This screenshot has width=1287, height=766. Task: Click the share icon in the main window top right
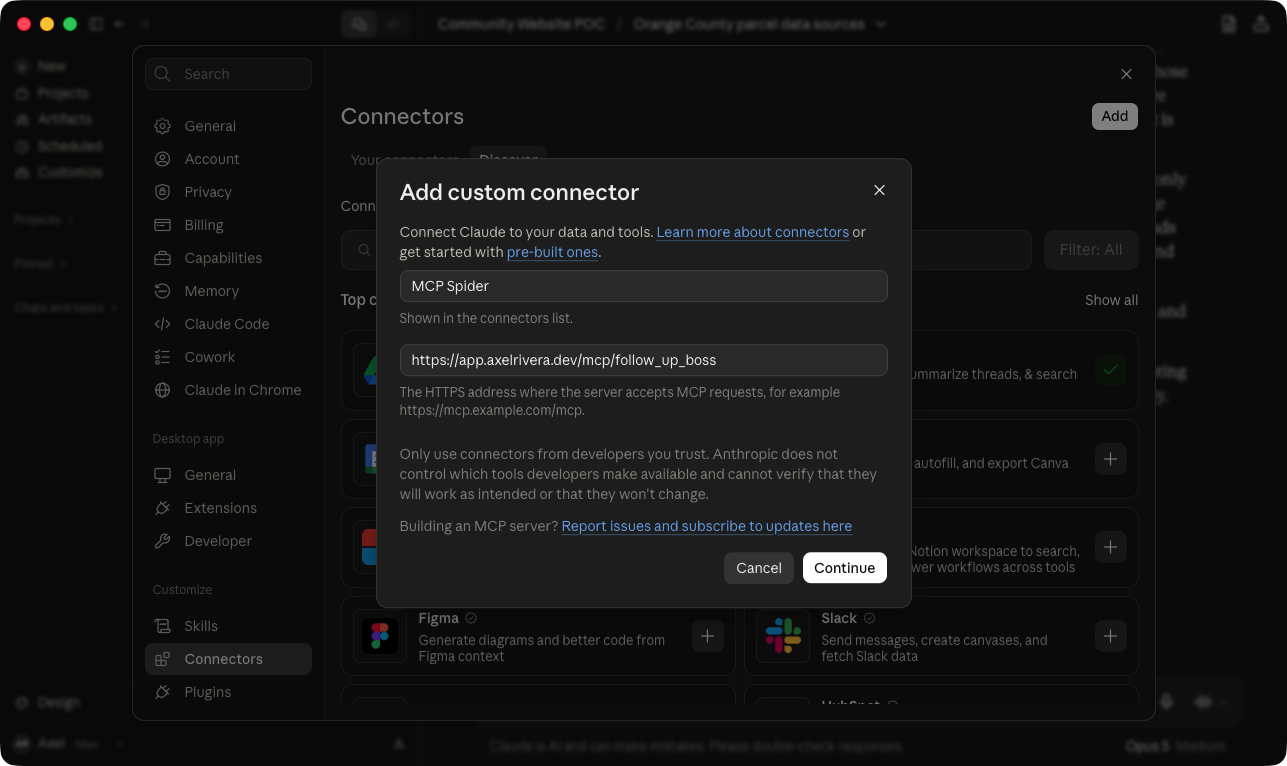pos(1260,24)
